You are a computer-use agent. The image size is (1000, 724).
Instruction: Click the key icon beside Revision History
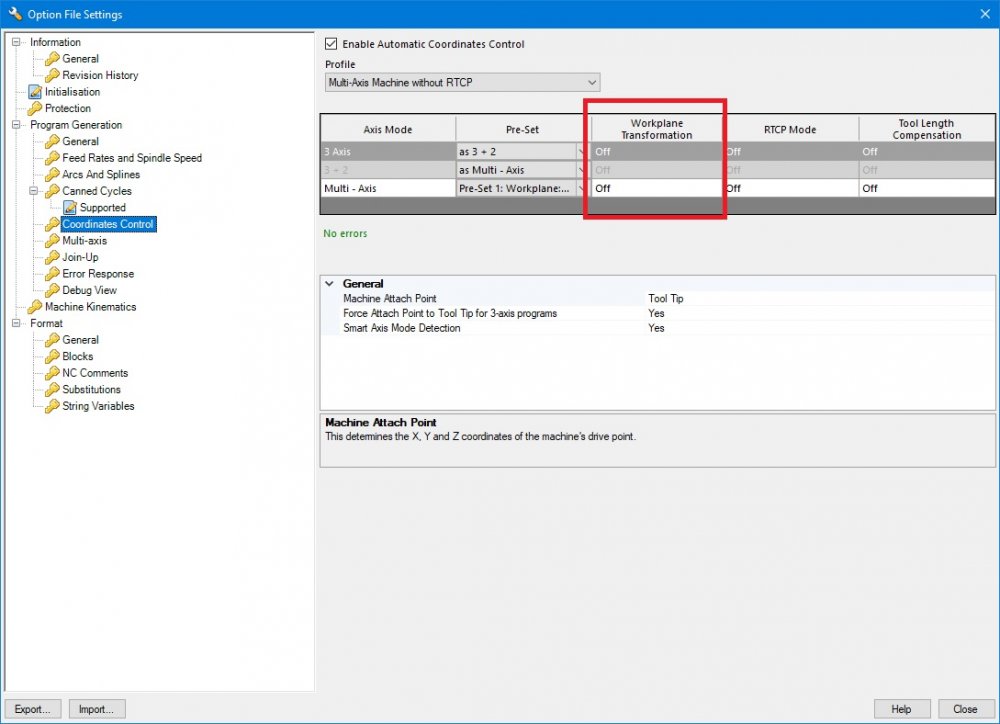click(x=52, y=75)
